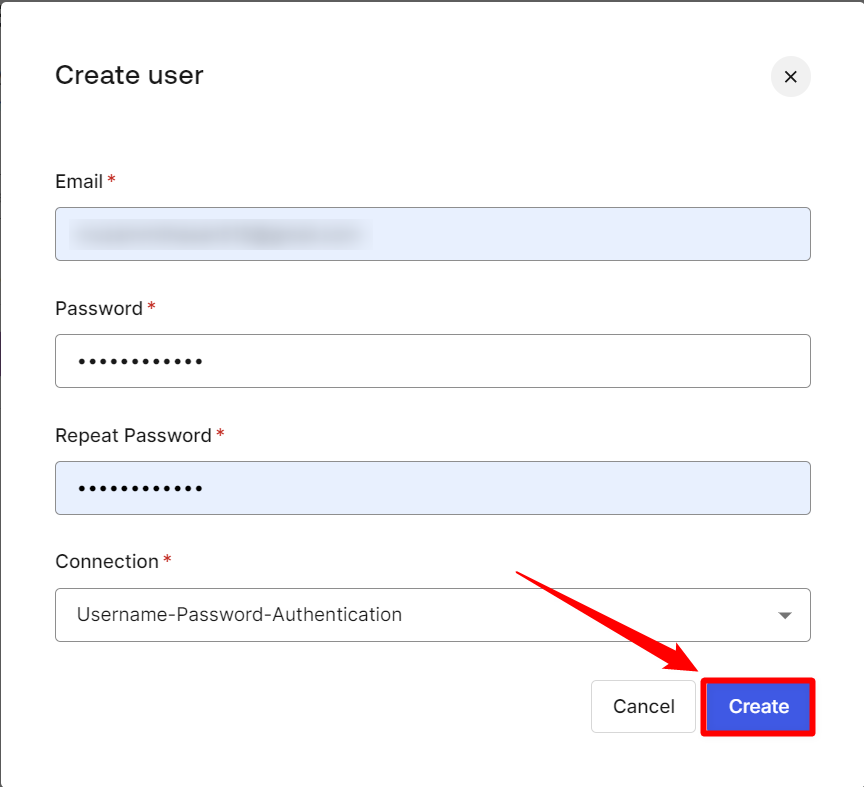Click masked dots in Repeat Password field
864x787 pixels.
tap(140, 489)
